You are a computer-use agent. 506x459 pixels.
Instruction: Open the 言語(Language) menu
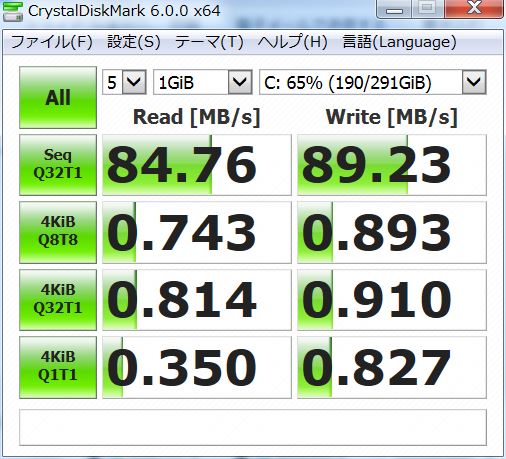(x=399, y=42)
